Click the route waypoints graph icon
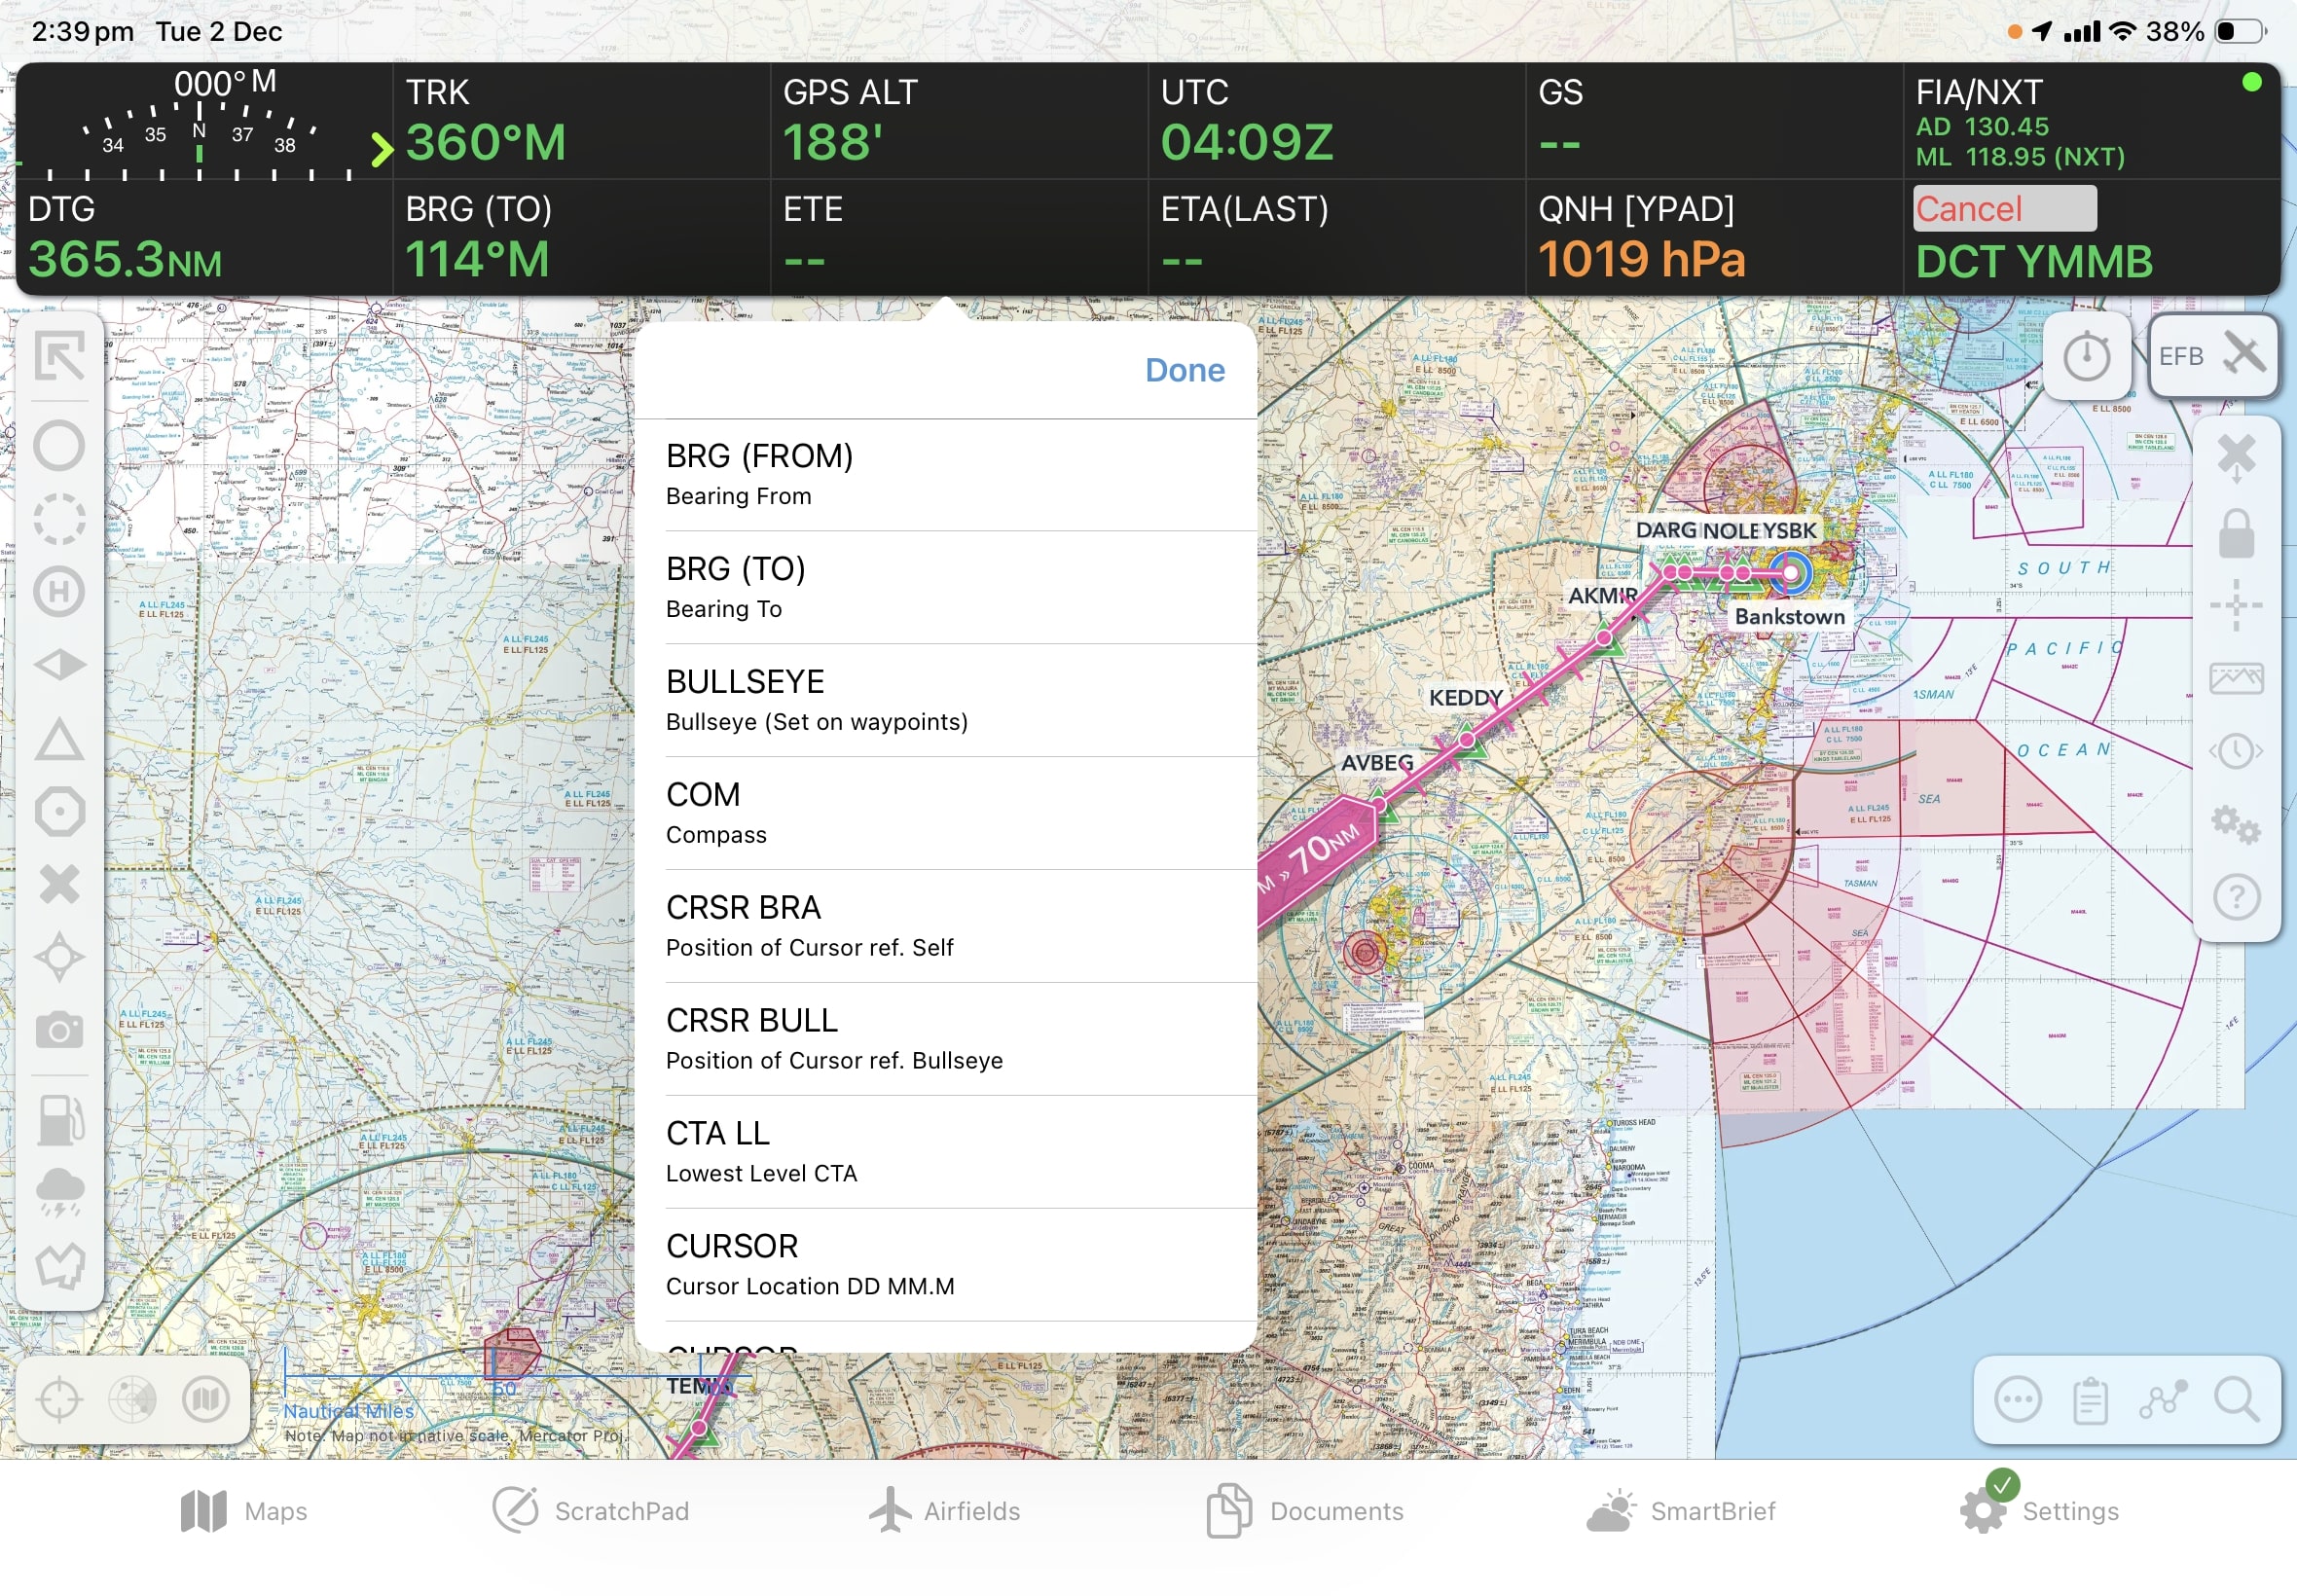2297x1596 pixels. pyautogui.click(x=2164, y=1400)
